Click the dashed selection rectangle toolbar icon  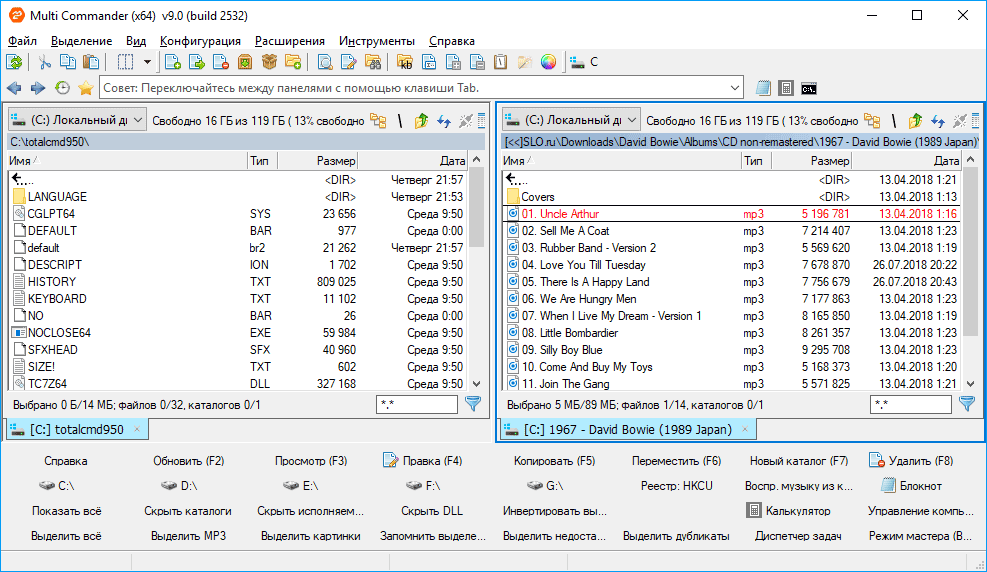126,62
